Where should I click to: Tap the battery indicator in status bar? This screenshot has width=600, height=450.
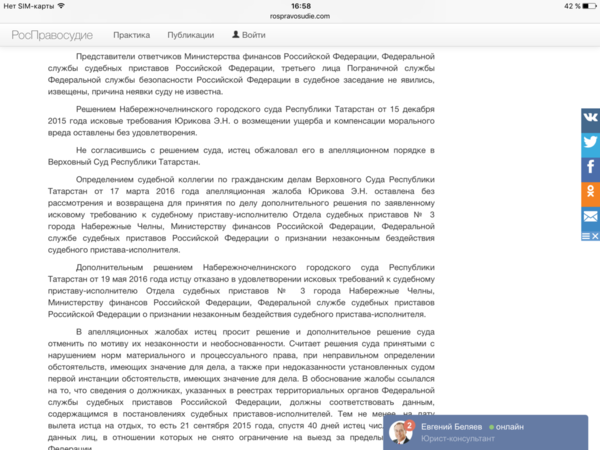(583, 6)
